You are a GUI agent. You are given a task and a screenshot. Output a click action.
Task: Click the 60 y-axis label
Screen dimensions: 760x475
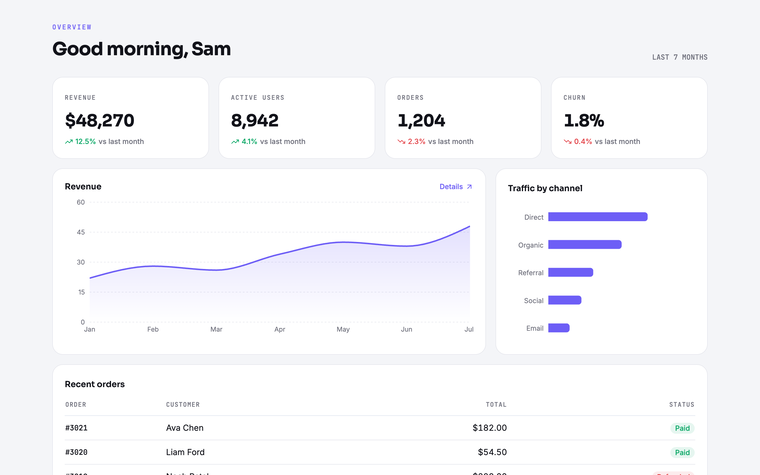(80, 202)
